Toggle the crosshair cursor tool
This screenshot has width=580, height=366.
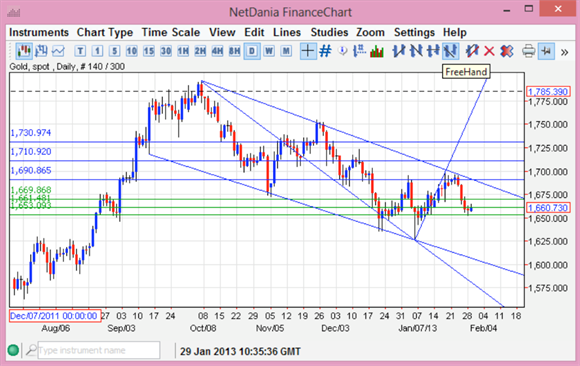tap(308, 51)
